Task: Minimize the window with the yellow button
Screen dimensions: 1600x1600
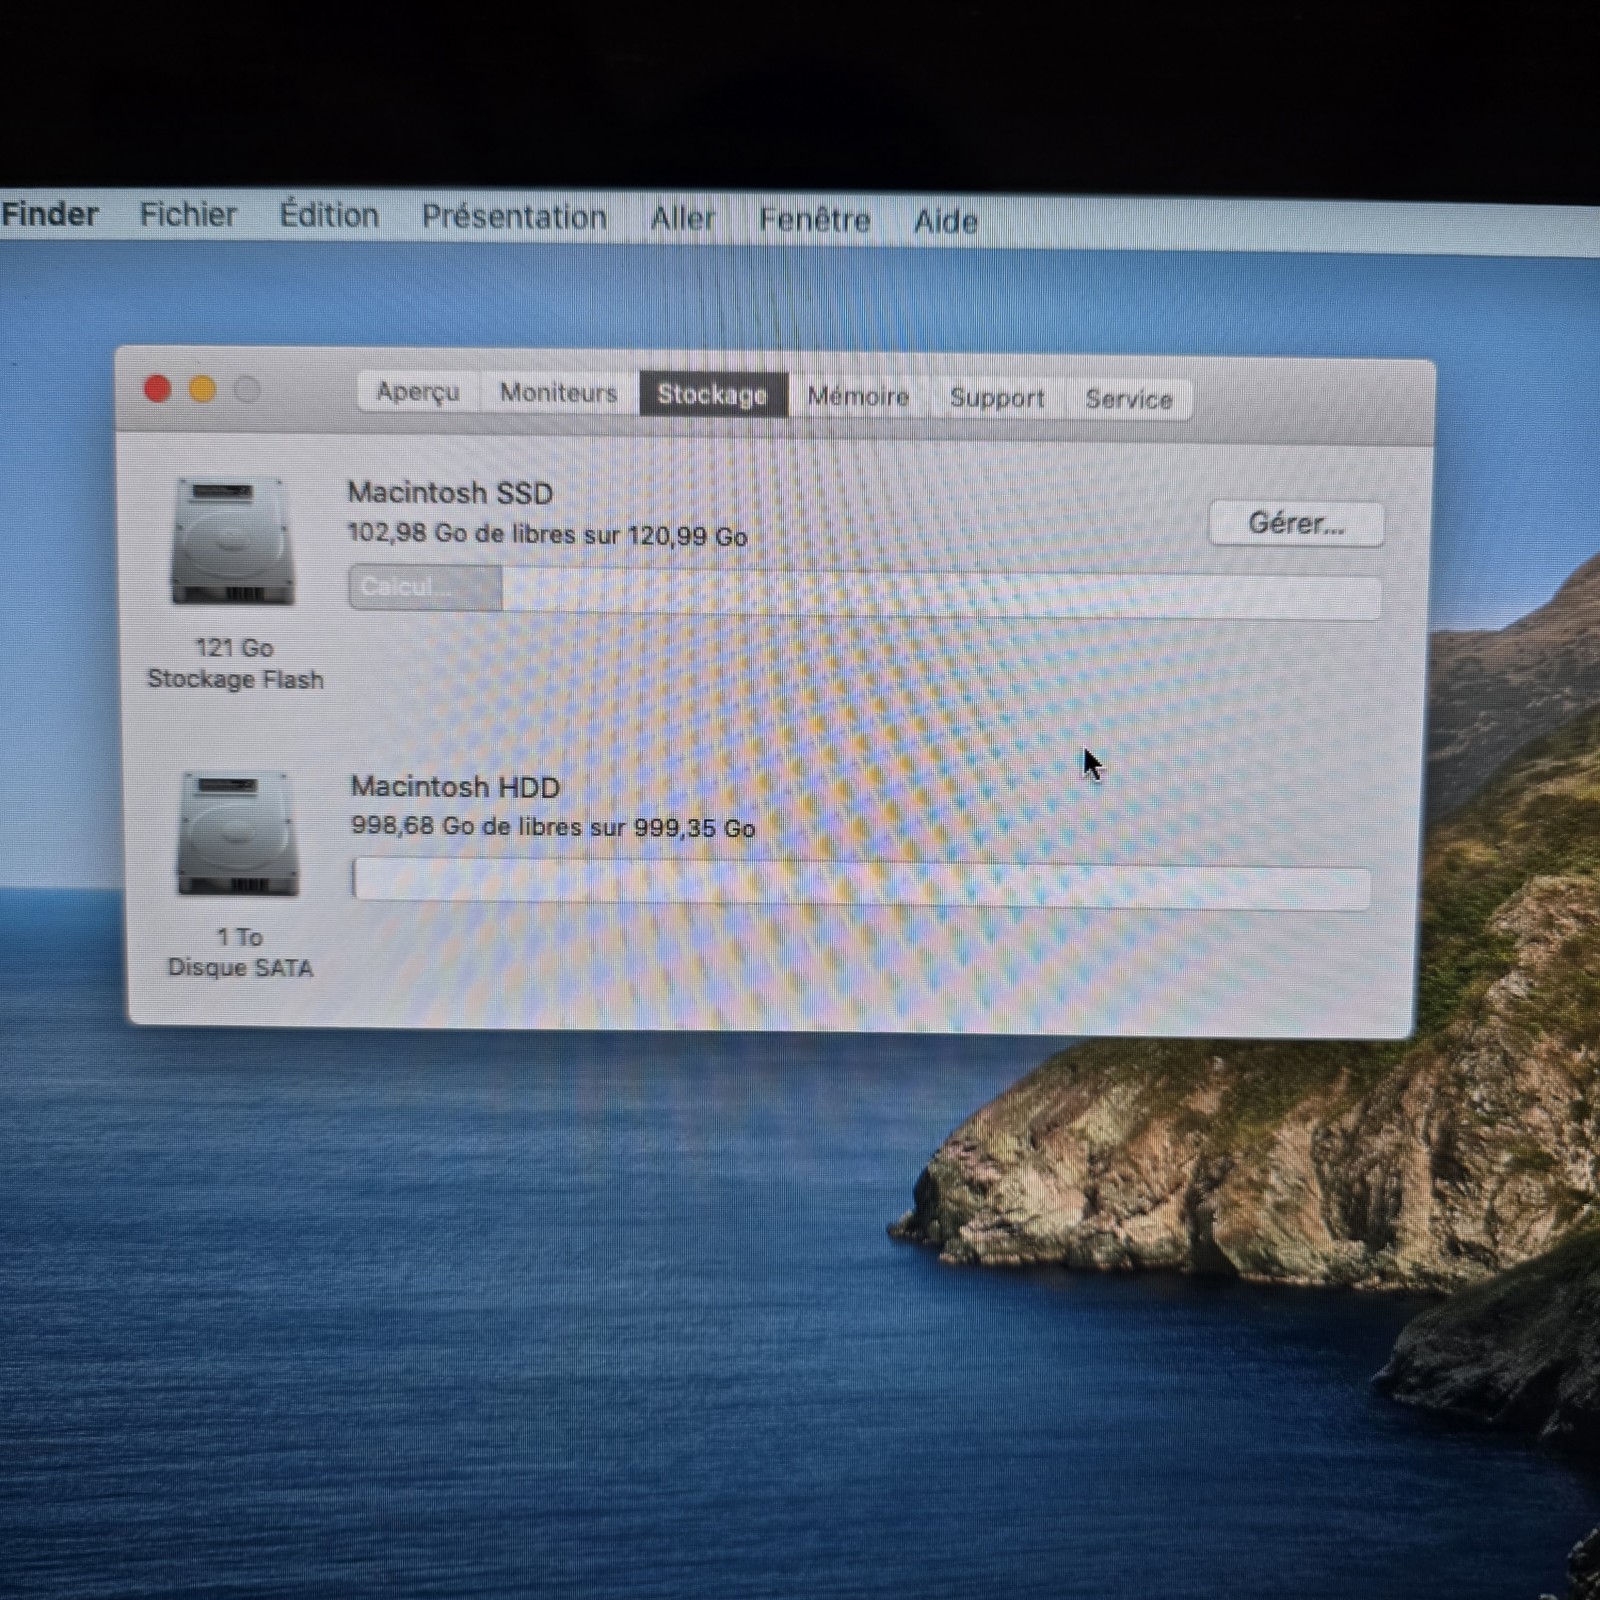Action: click(x=202, y=390)
